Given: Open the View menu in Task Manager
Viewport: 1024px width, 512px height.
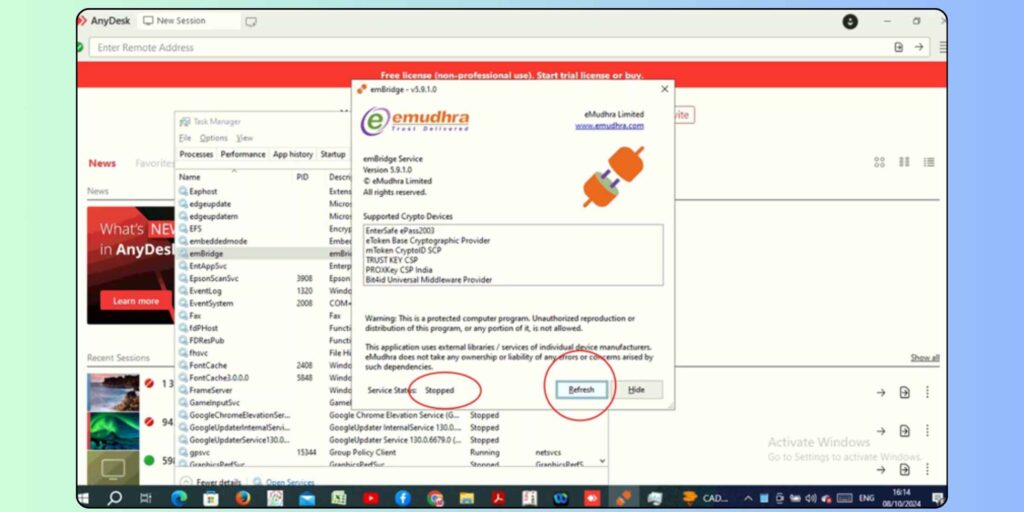Looking at the screenshot, I should [244, 138].
